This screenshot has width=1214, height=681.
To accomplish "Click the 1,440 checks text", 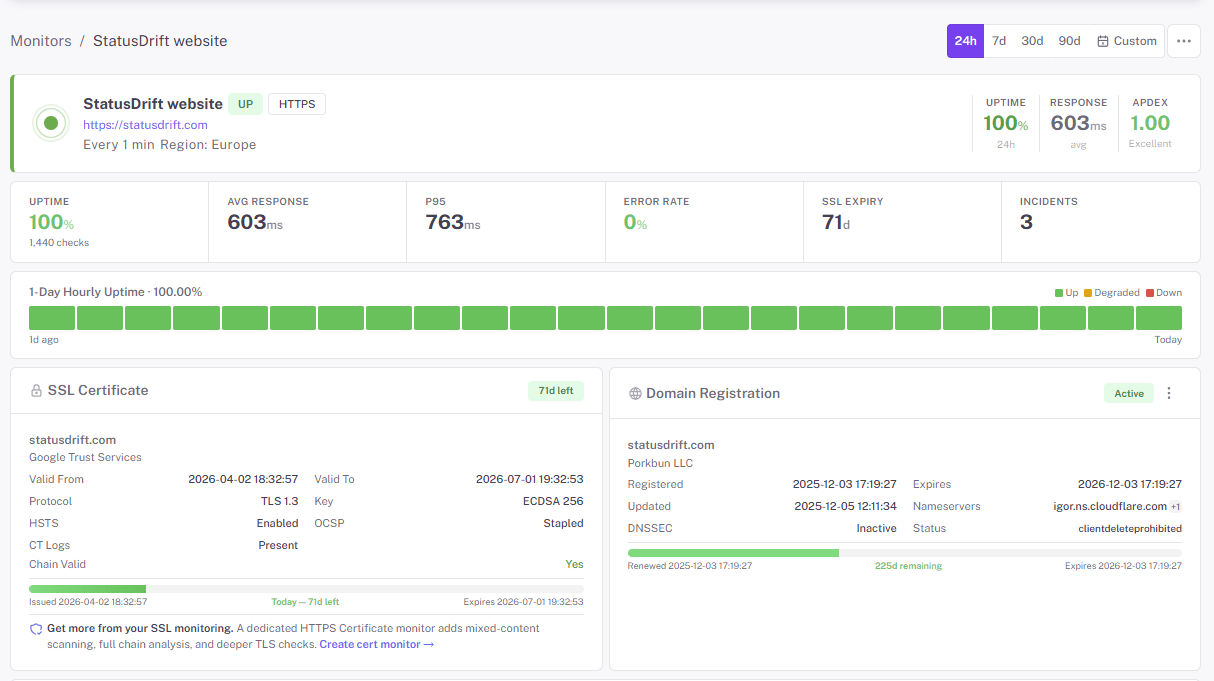I will [x=59, y=243].
